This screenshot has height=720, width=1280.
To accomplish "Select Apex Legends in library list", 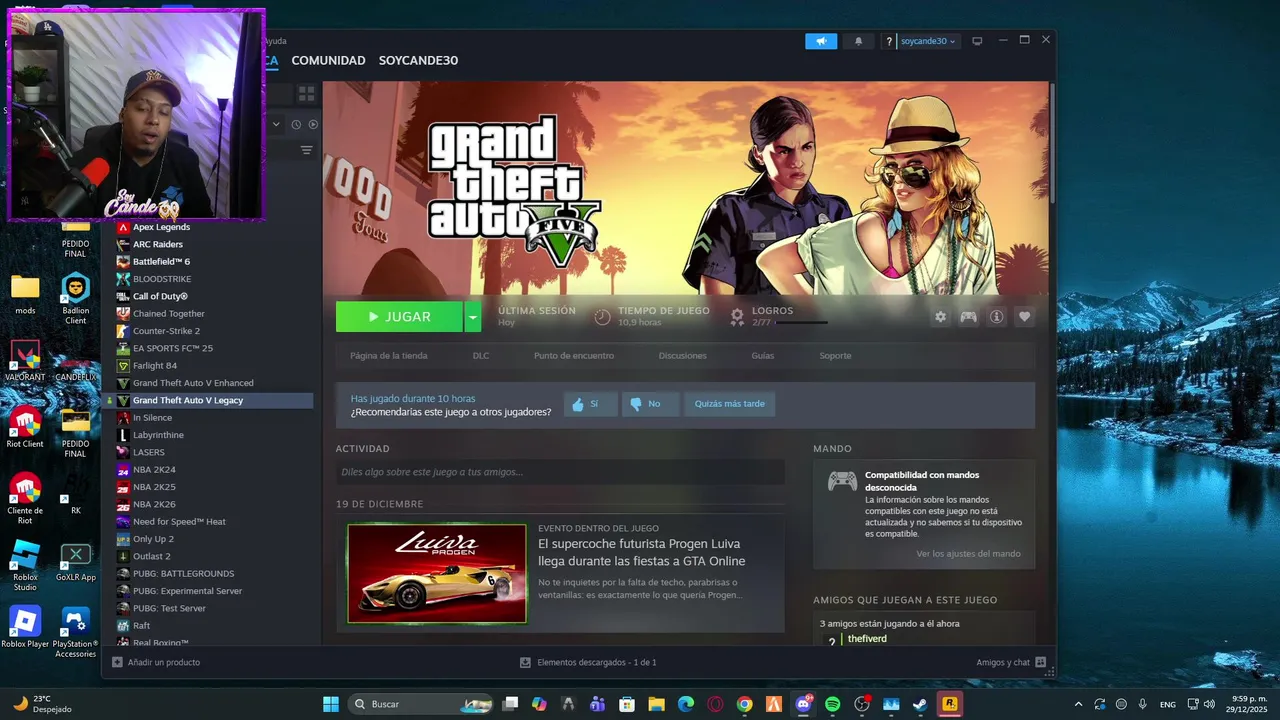I will coord(161,227).
